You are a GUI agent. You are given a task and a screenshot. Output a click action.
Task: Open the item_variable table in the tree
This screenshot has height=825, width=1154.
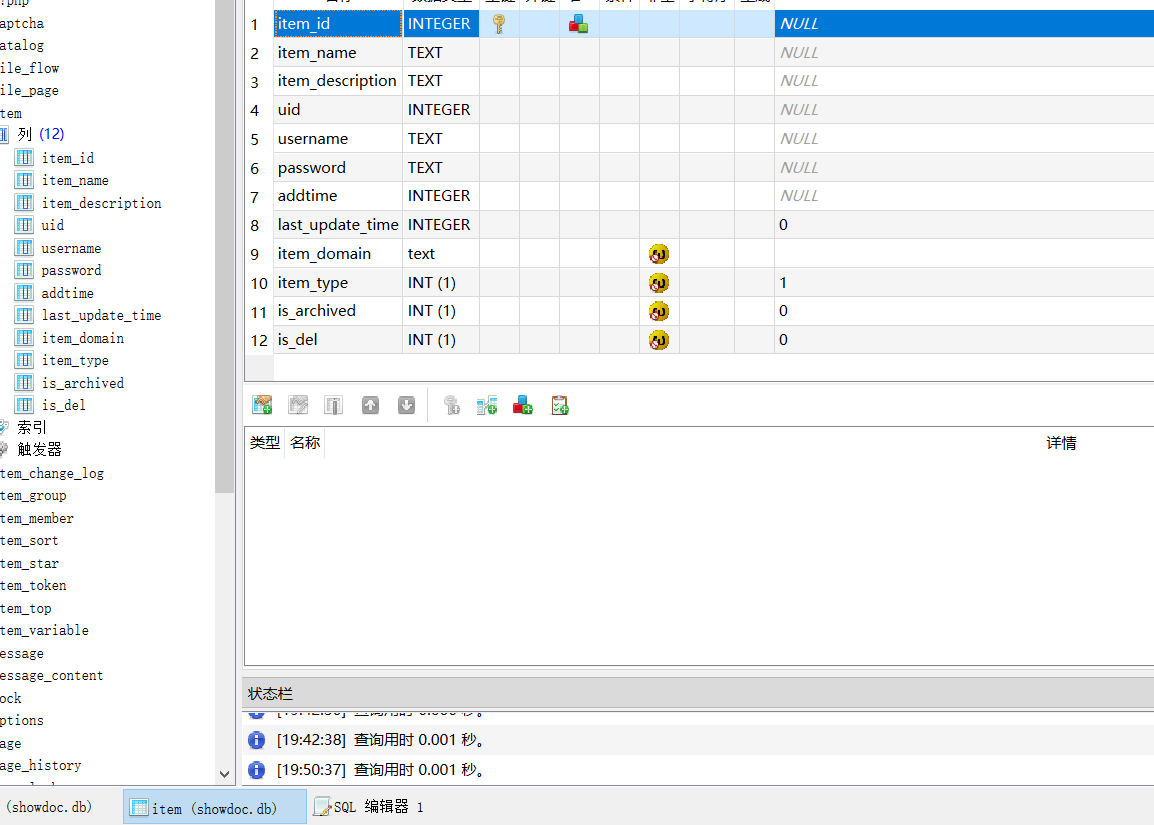[44, 630]
